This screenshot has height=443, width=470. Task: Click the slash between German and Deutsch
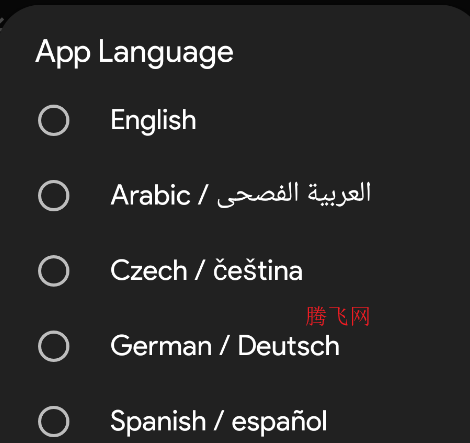tap(225, 345)
